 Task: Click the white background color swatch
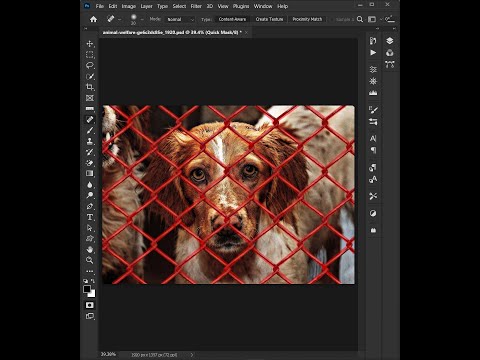(93, 294)
